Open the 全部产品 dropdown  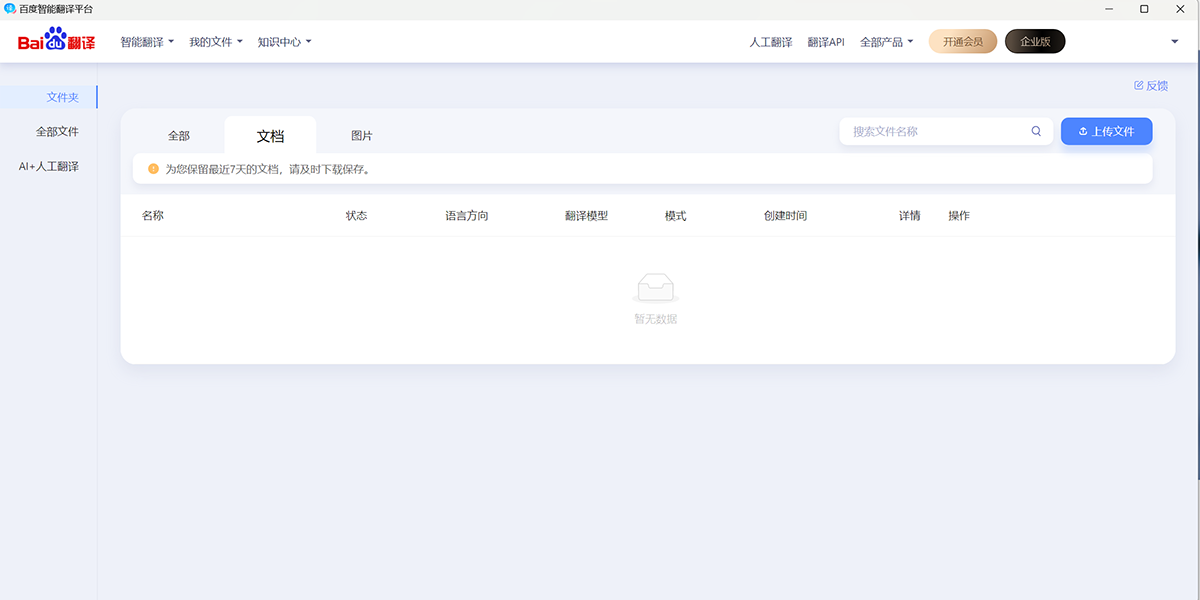click(886, 42)
